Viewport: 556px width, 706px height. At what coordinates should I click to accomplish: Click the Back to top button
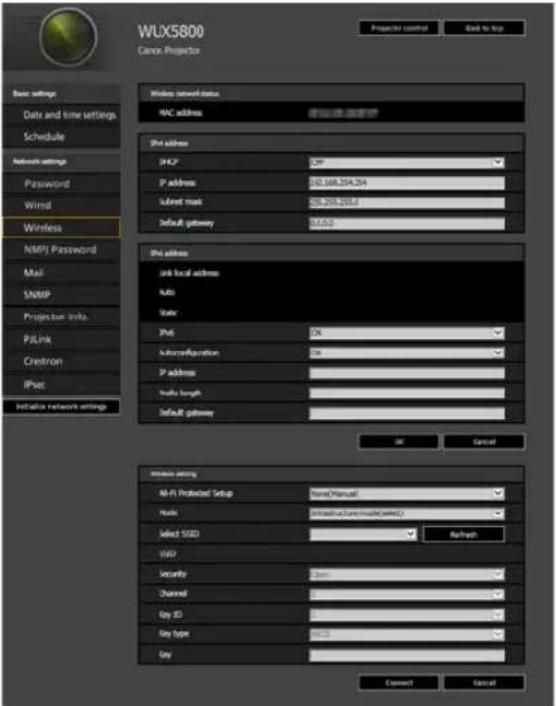(484, 28)
